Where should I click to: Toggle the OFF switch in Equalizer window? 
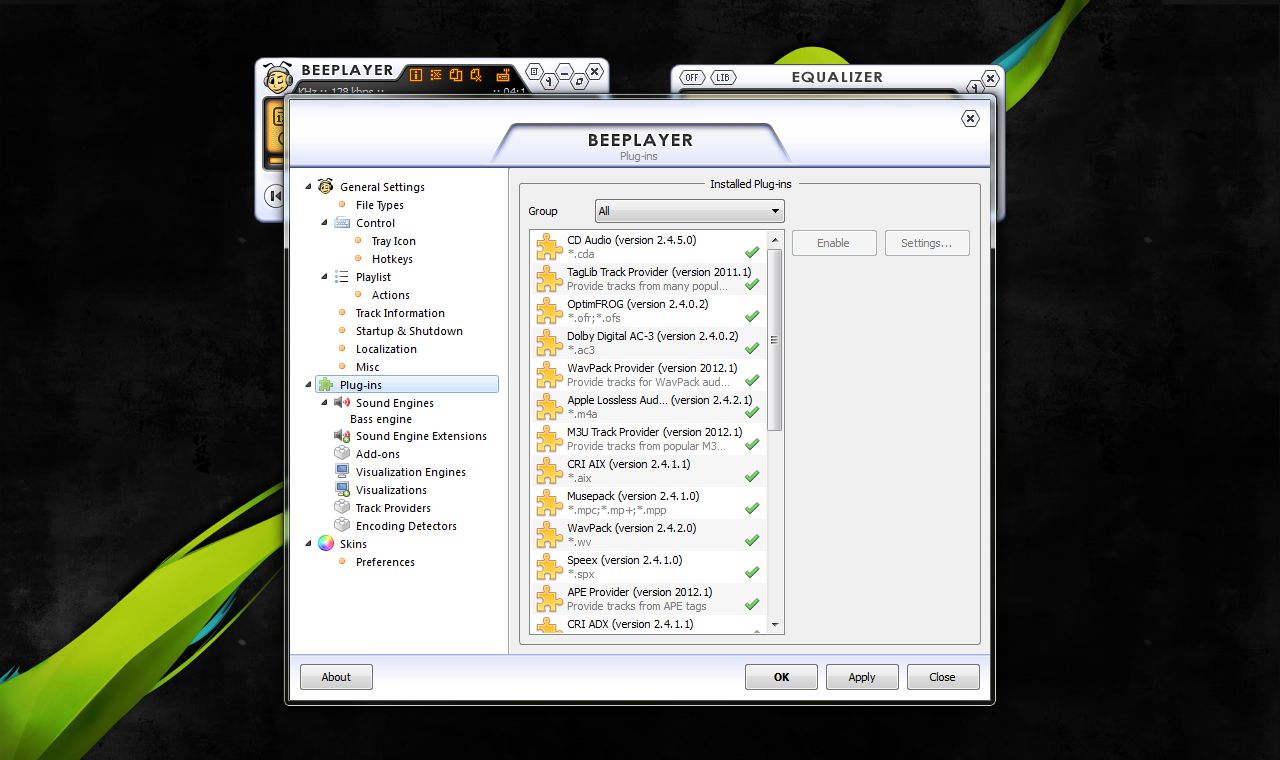pyautogui.click(x=691, y=77)
